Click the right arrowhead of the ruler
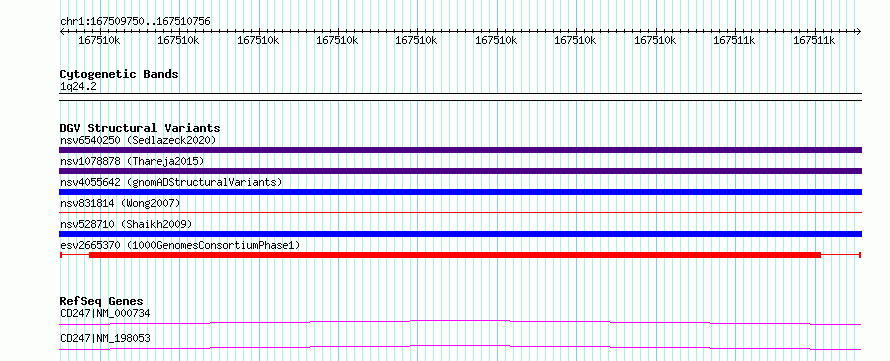The image size is (890, 361). (x=859, y=31)
